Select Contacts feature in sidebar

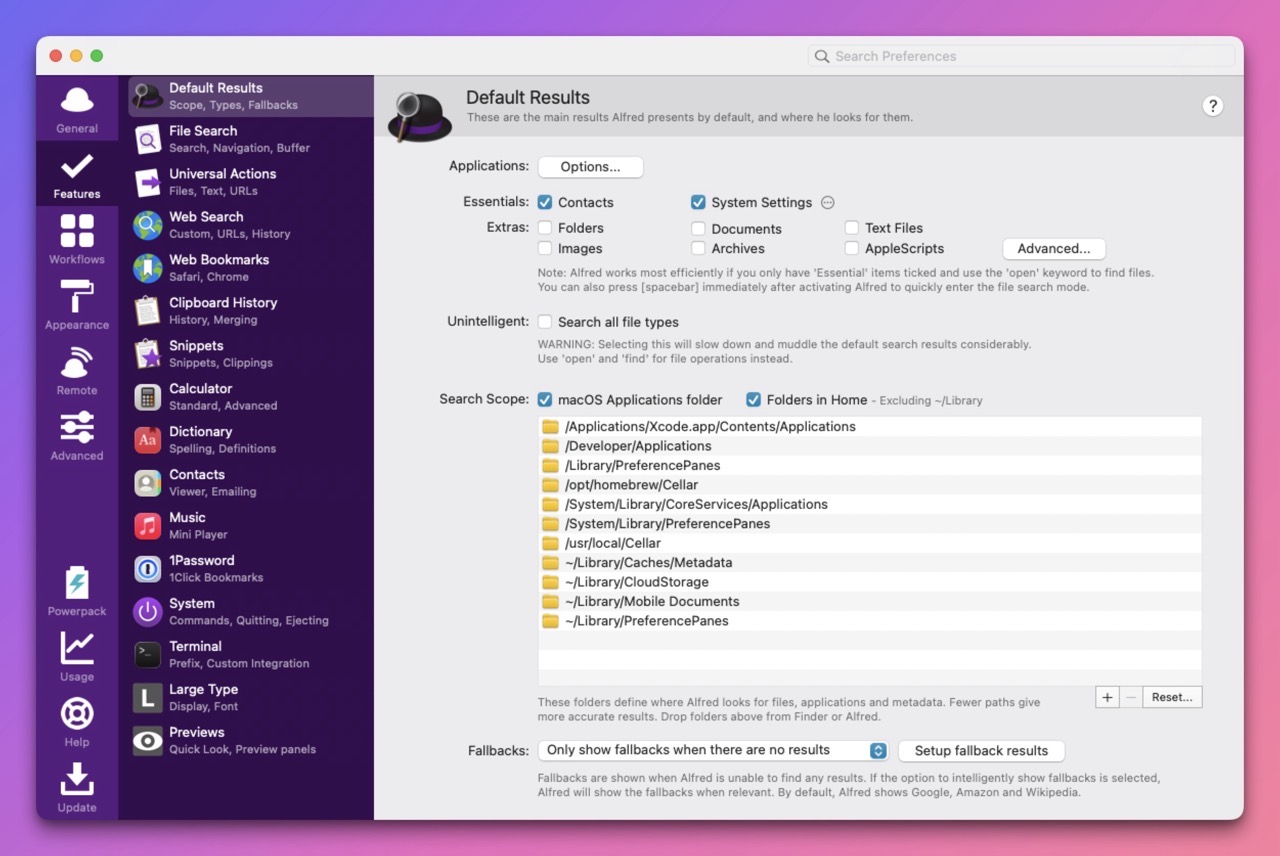tap(250, 483)
